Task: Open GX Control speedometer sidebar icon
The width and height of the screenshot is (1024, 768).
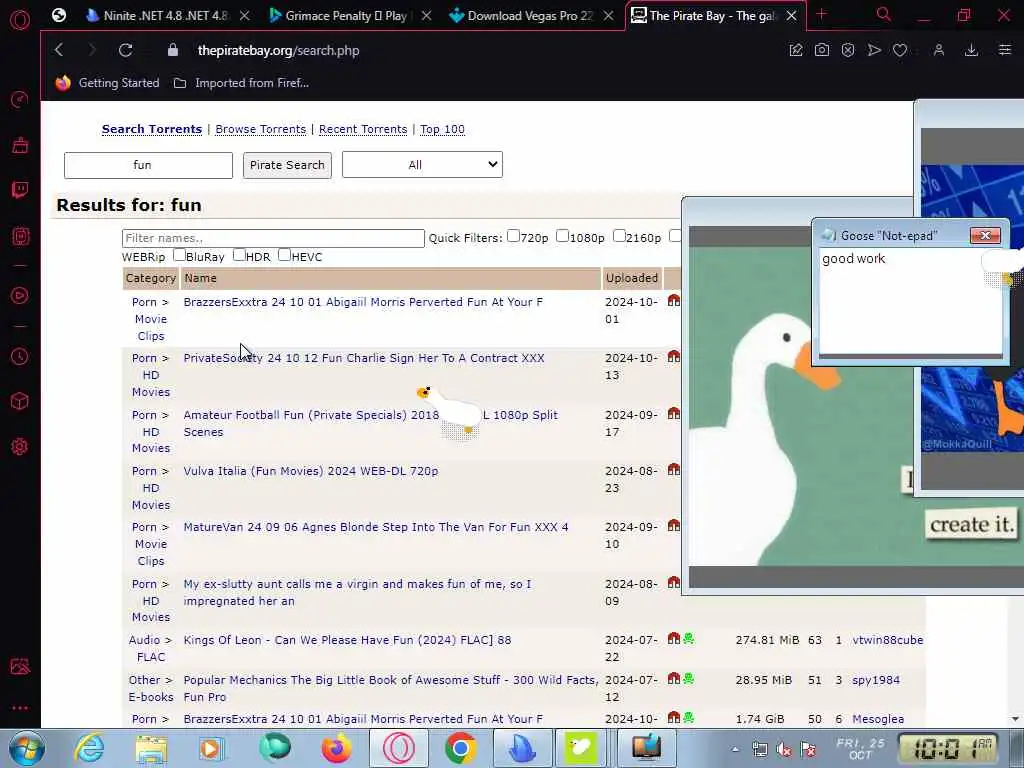Action: coord(20,99)
